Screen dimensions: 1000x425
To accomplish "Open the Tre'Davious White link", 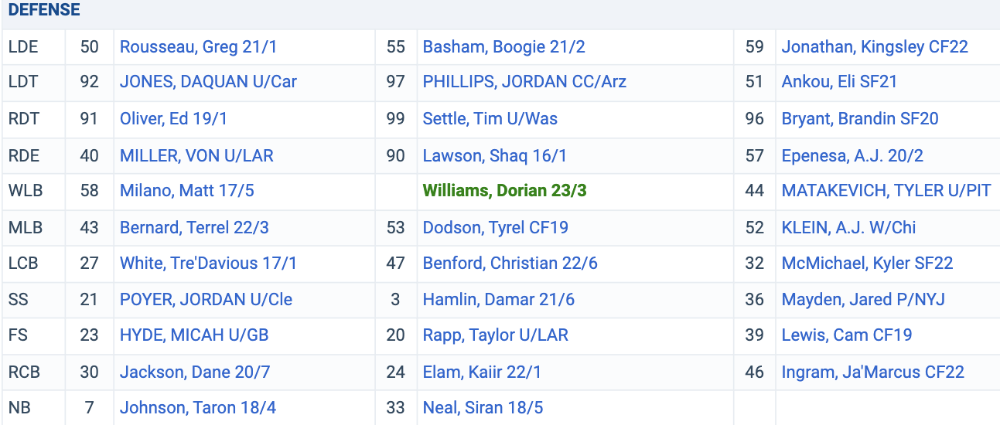I will point(208,263).
